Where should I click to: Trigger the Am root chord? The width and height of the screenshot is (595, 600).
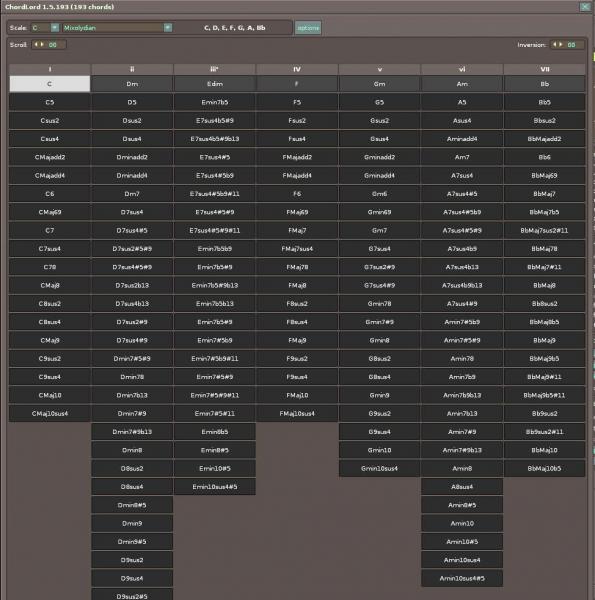click(x=462, y=84)
